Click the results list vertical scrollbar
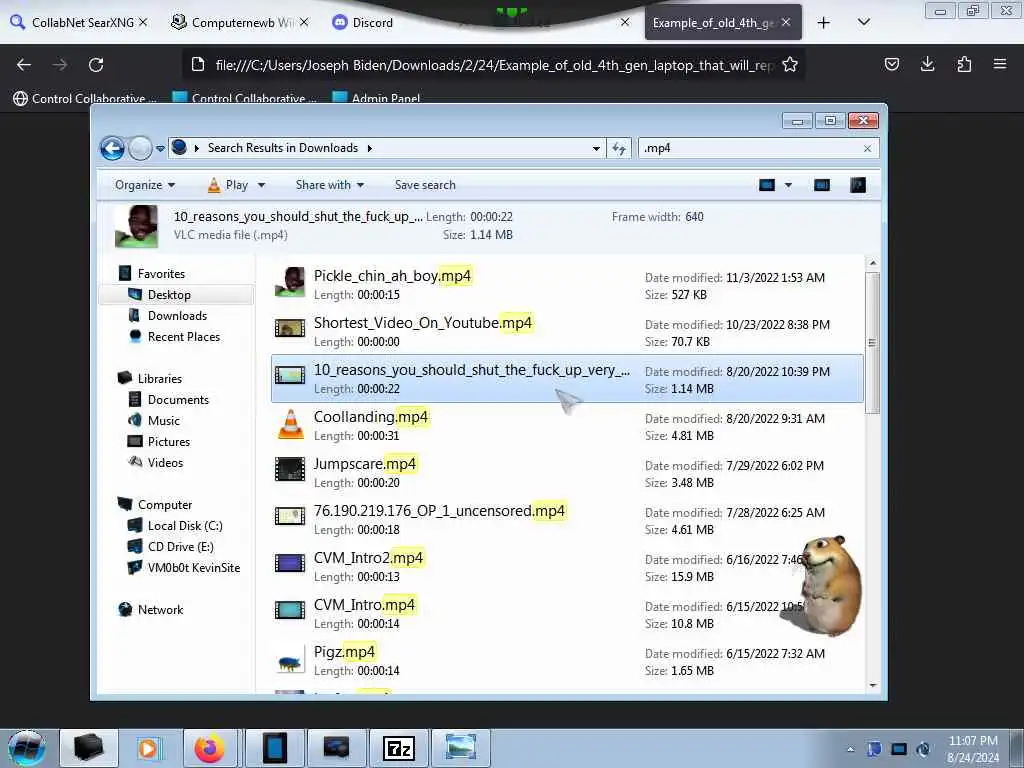This screenshot has height=768, width=1024. point(872,343)
